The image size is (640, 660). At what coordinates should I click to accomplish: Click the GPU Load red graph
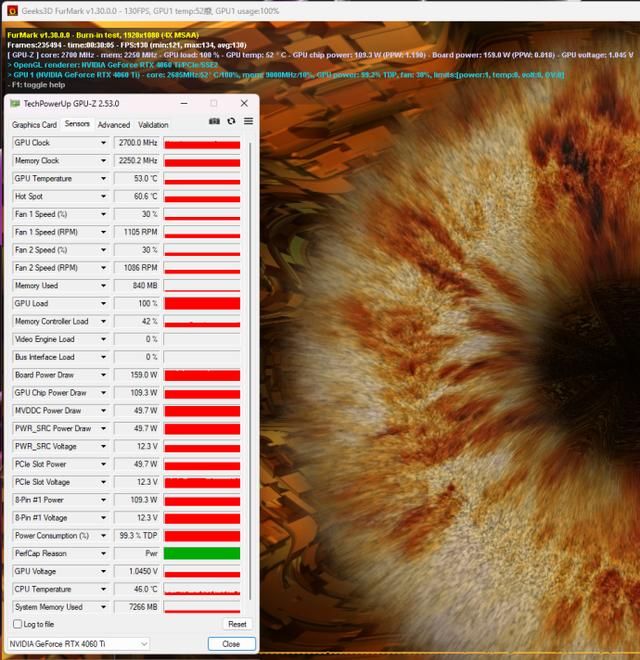point(202,303)
